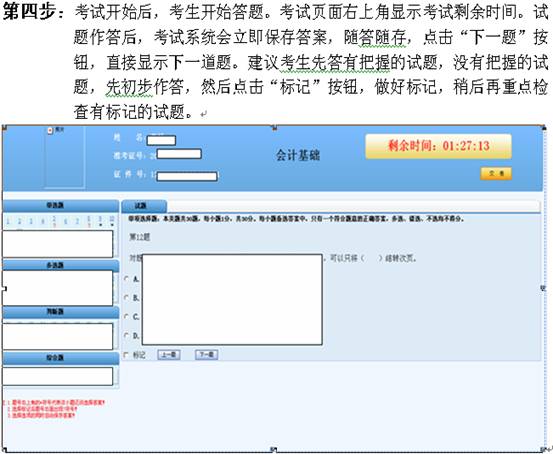
Task: Jump to question number 1 in navigator
Action: click(x=8, y=222)
